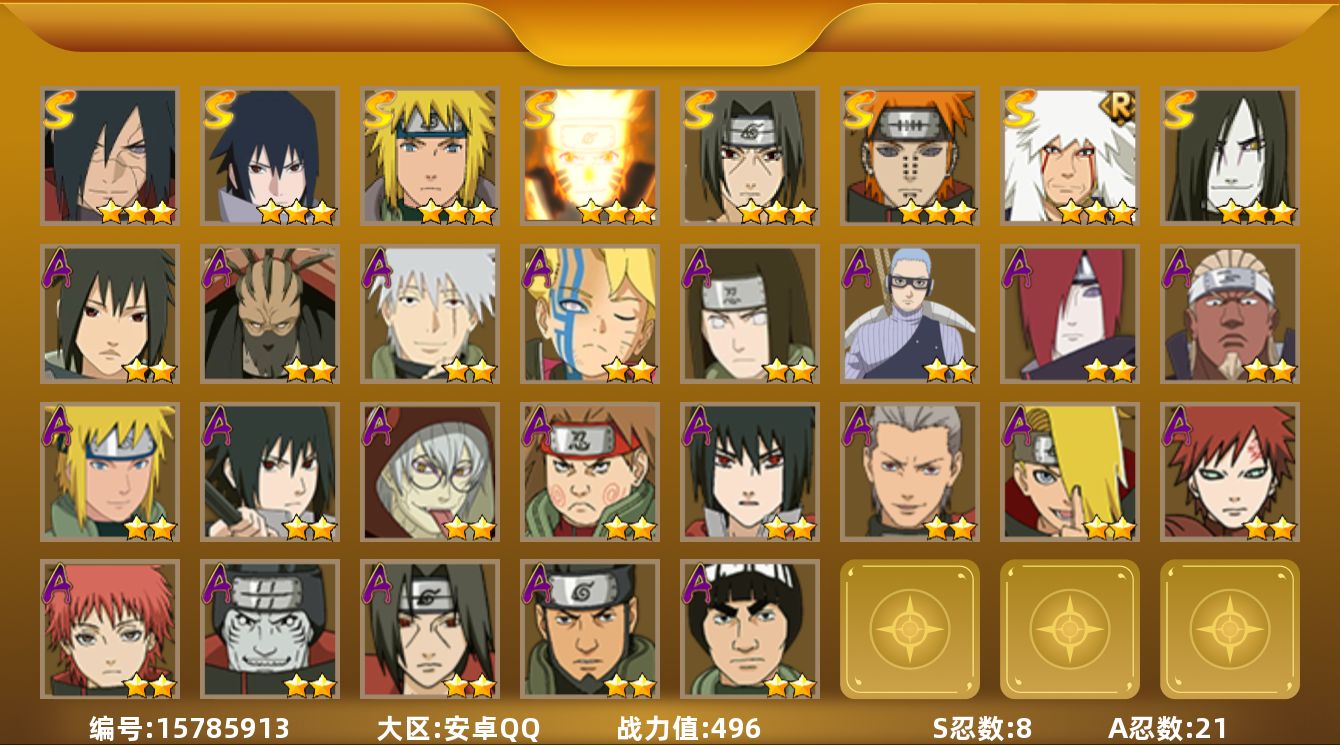Image resolution: width=1340 pixels, height=745 pixels.
Task: Choose the red-haired Gaara A-rank card
Action: click(x=1230, y=472)
